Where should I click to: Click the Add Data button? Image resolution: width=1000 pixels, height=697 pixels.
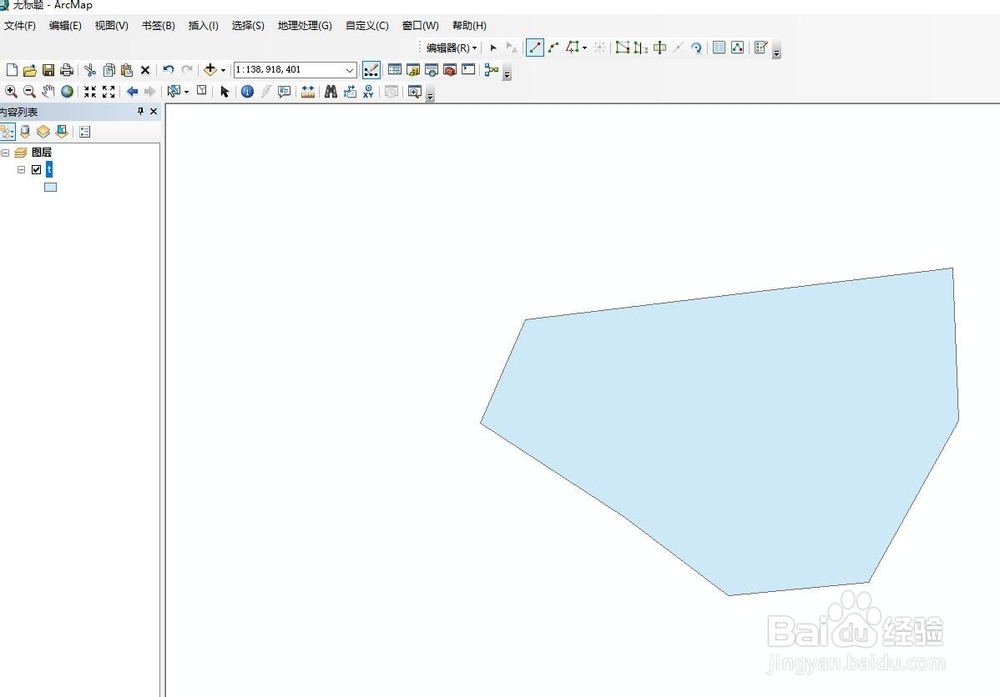211,70
